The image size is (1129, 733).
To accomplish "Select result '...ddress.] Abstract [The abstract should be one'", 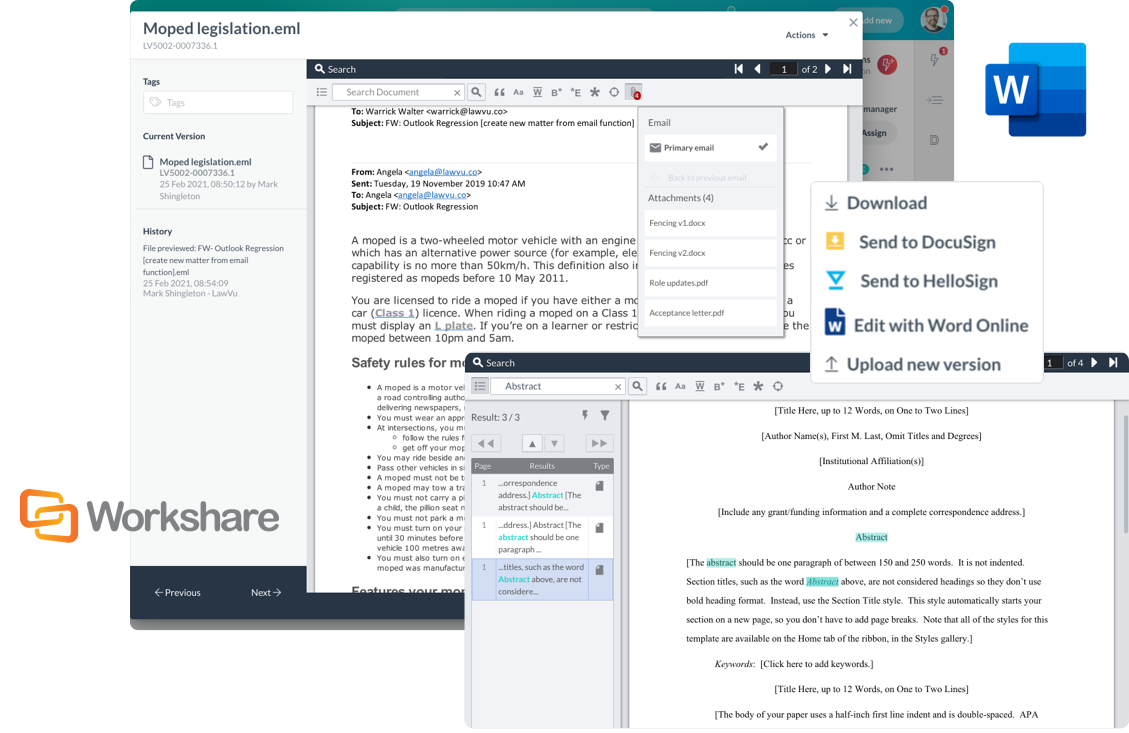I will (x=542, y=537).
